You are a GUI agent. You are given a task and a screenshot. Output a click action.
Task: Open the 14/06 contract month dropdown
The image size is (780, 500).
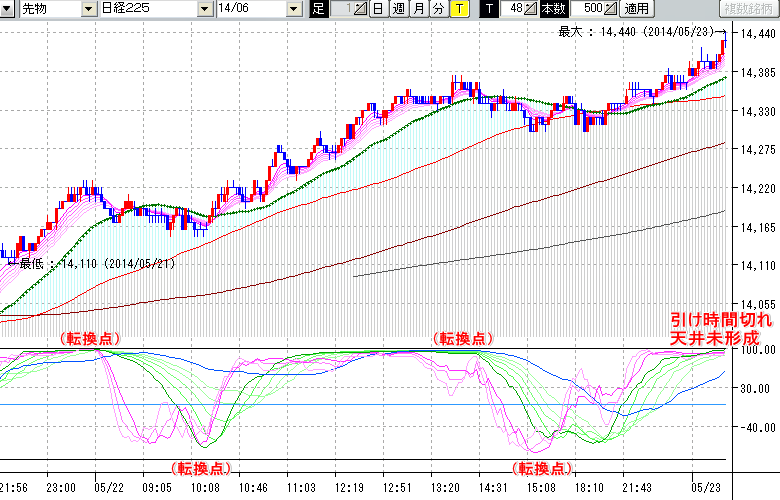click(293, 9)
